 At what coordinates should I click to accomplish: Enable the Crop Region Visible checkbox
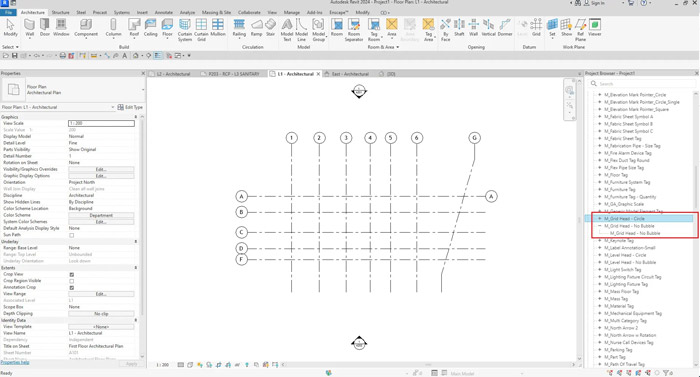71,281
